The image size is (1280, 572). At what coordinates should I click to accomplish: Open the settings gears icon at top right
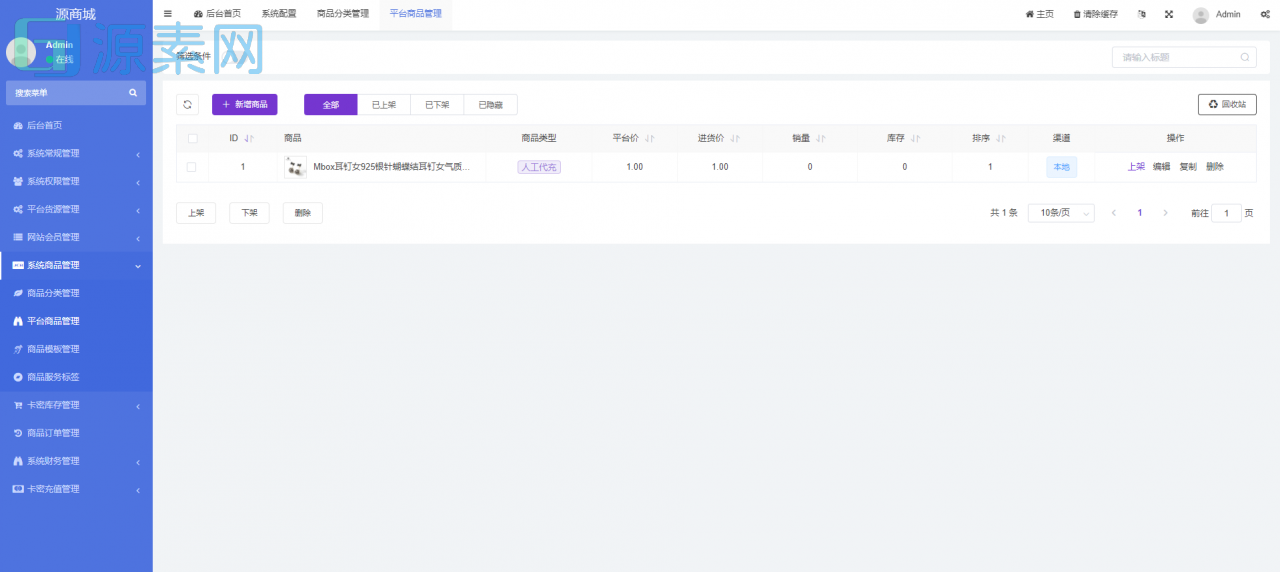pyautogui.click(x=1265, y=14)
